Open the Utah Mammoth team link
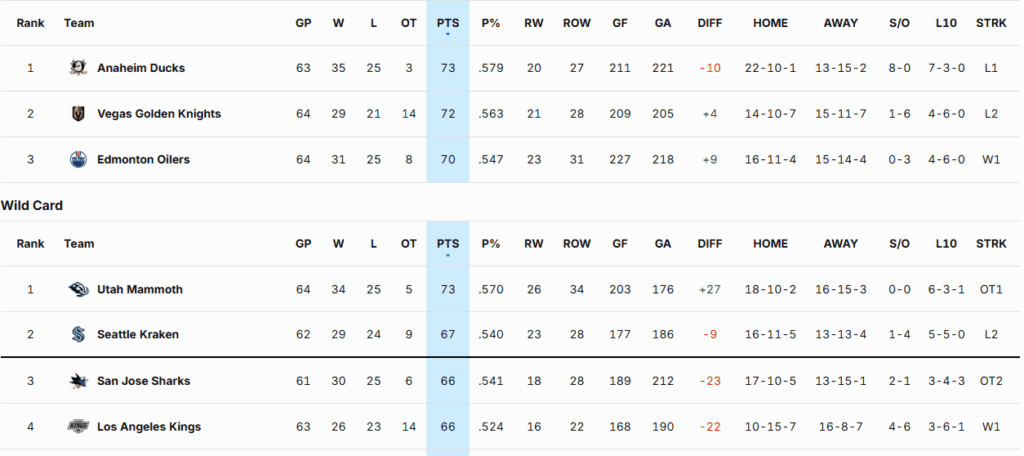 coord(140,289)
